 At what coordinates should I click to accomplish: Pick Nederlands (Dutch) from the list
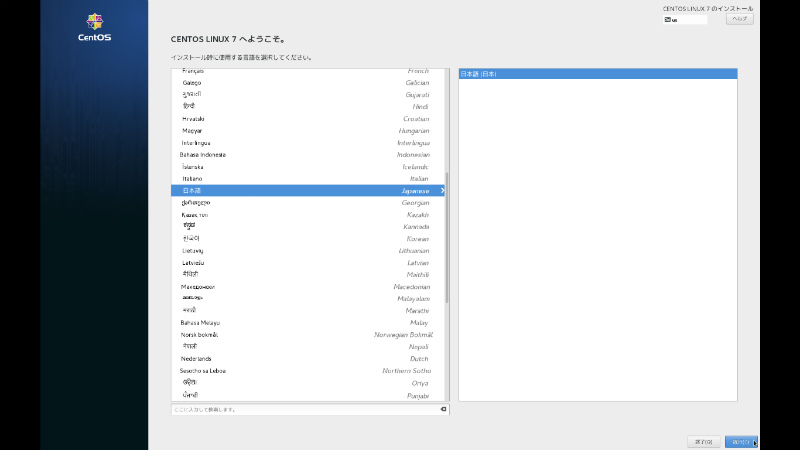pos(305,358)
